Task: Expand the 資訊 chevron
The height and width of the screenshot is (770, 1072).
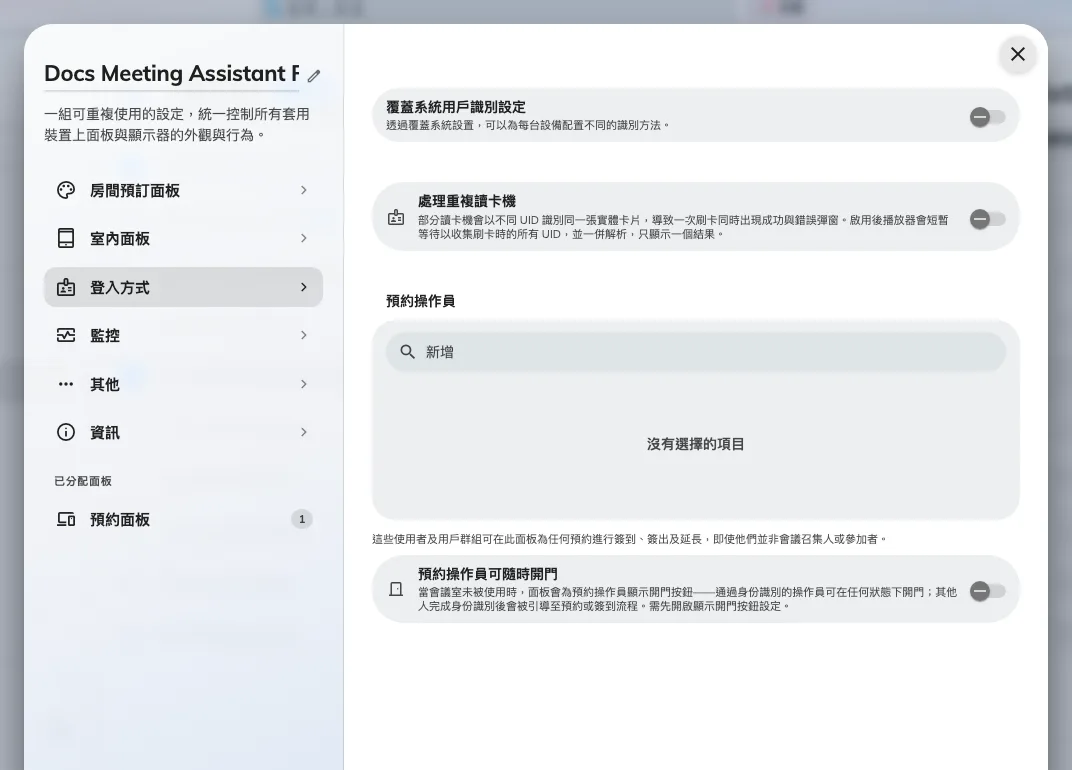Action: (304, 432)
